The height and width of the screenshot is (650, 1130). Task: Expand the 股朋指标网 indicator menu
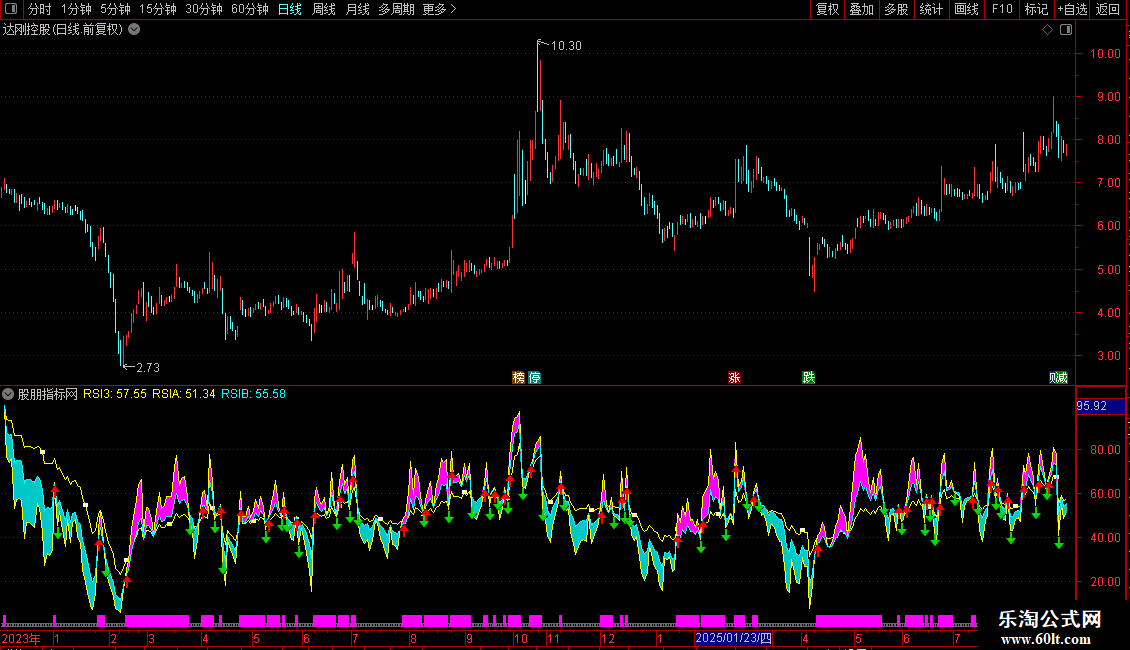(8, 394)
